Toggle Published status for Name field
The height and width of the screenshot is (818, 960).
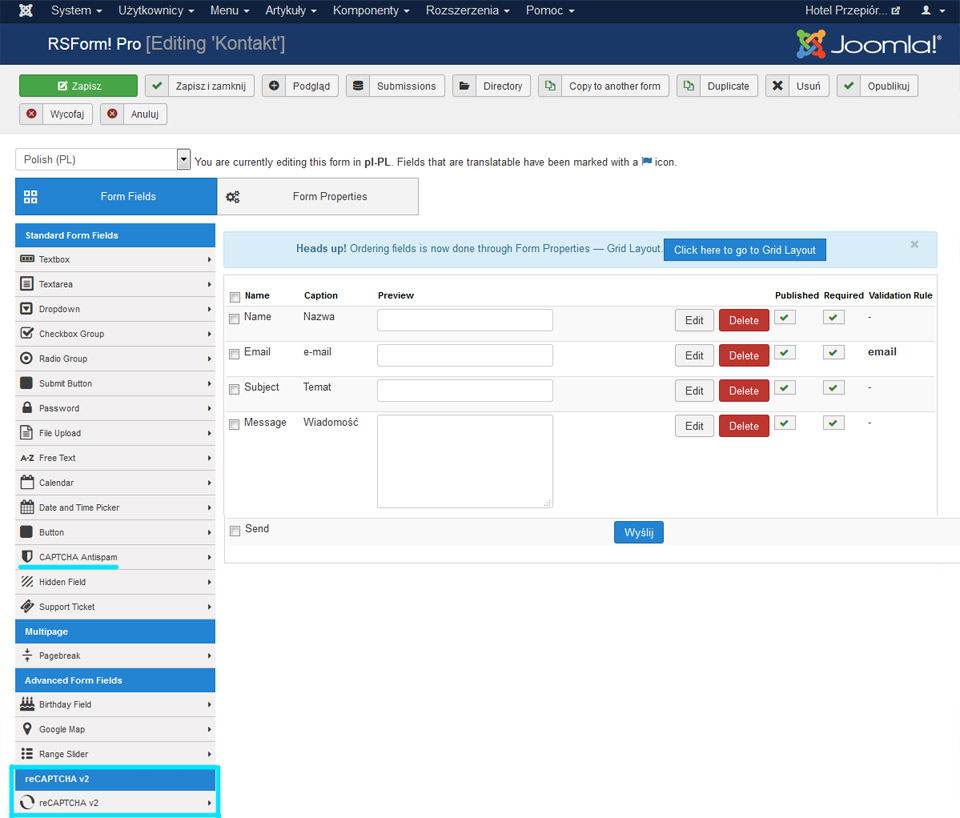click(x=784, y=317)
